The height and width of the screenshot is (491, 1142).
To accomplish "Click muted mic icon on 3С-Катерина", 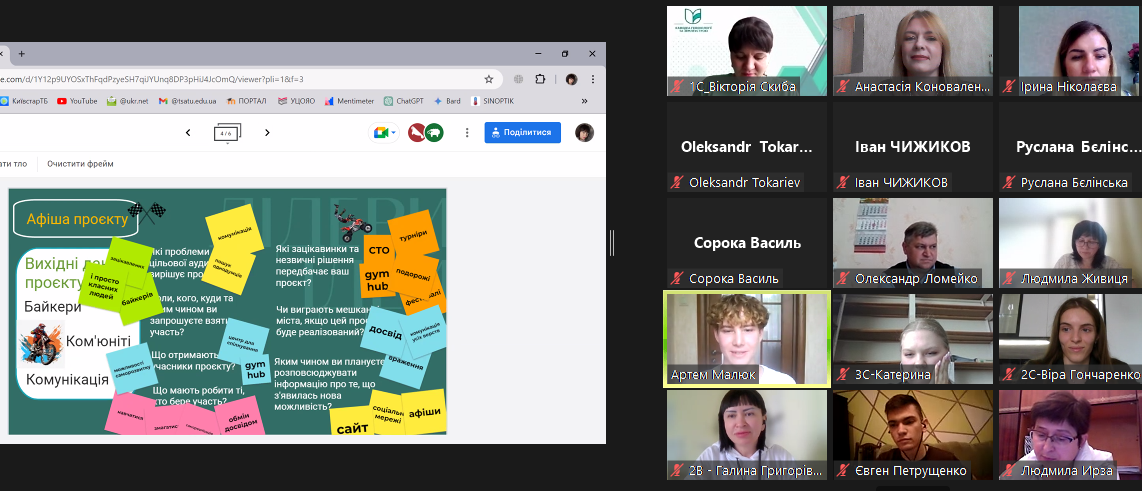I will click(843, 374).
